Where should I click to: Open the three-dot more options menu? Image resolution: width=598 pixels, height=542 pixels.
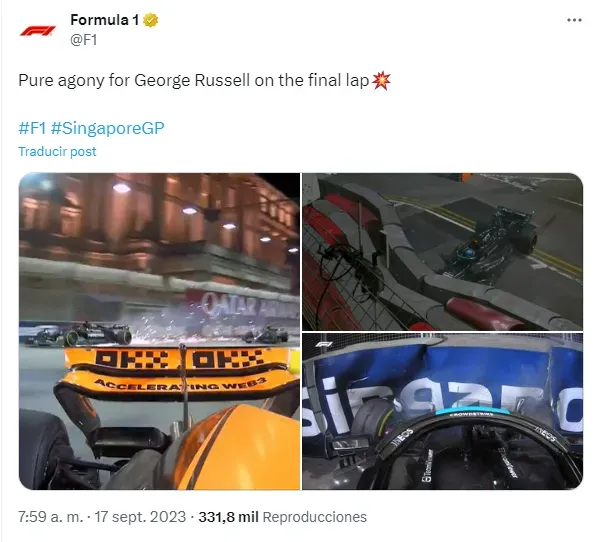coord(574,20)
